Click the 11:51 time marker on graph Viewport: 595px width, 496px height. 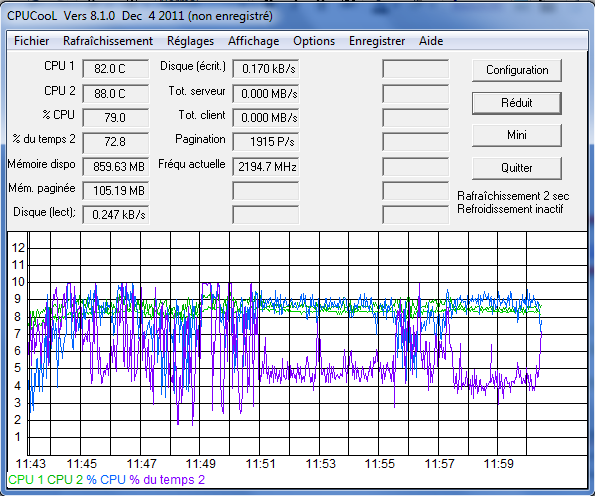coord(260,463)
